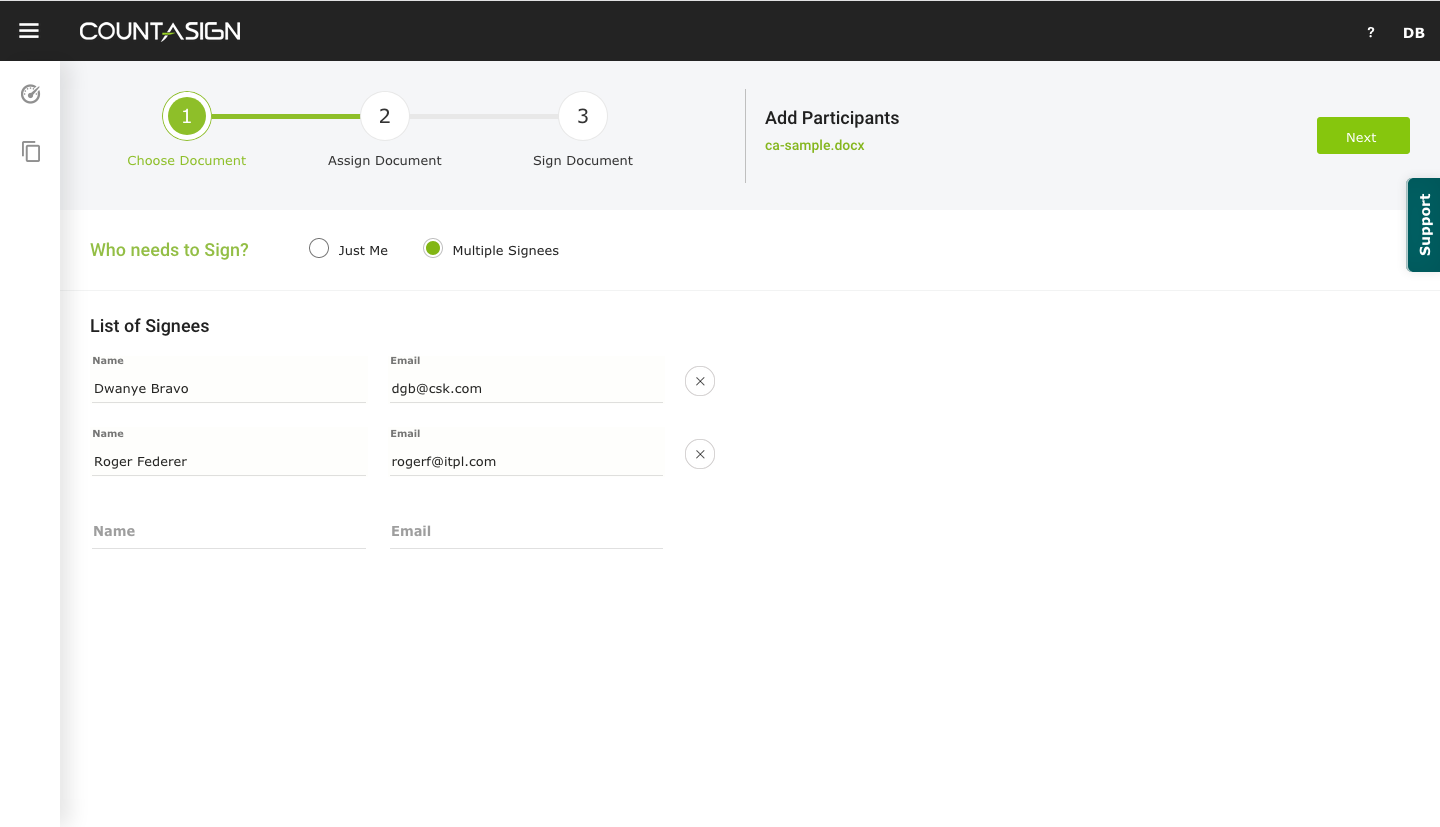Viewport: 1440px width, 827px height.
Task: Go to step 2 Assign Document
Action: [x=384, y=117]
